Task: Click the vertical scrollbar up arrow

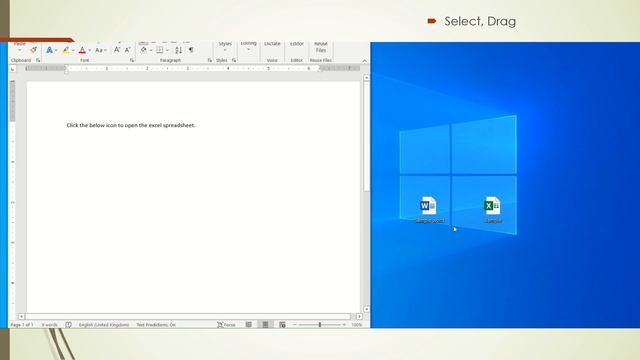Action: pyautogui.click(x=366, y=77)
